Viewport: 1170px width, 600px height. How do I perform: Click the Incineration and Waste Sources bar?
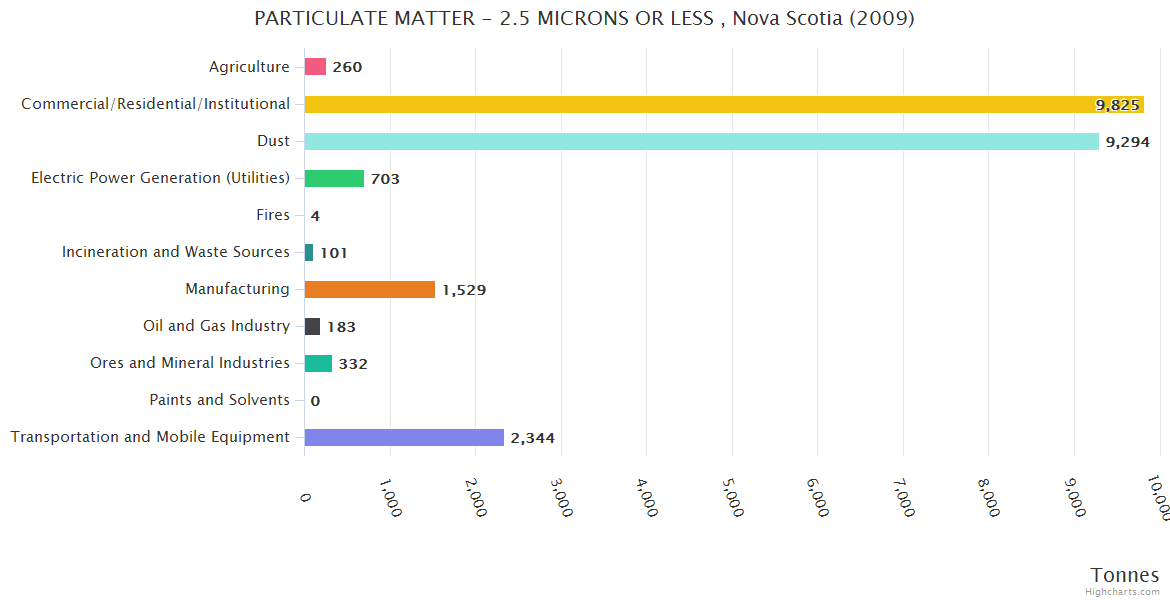(x=309, y=252)
